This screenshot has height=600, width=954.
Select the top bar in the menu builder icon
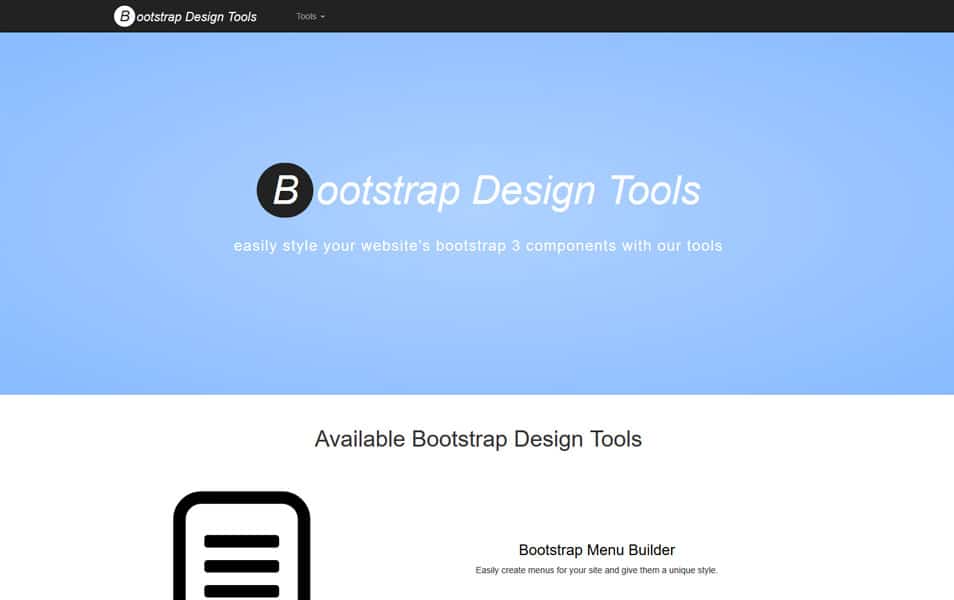(x=240, y=541)
